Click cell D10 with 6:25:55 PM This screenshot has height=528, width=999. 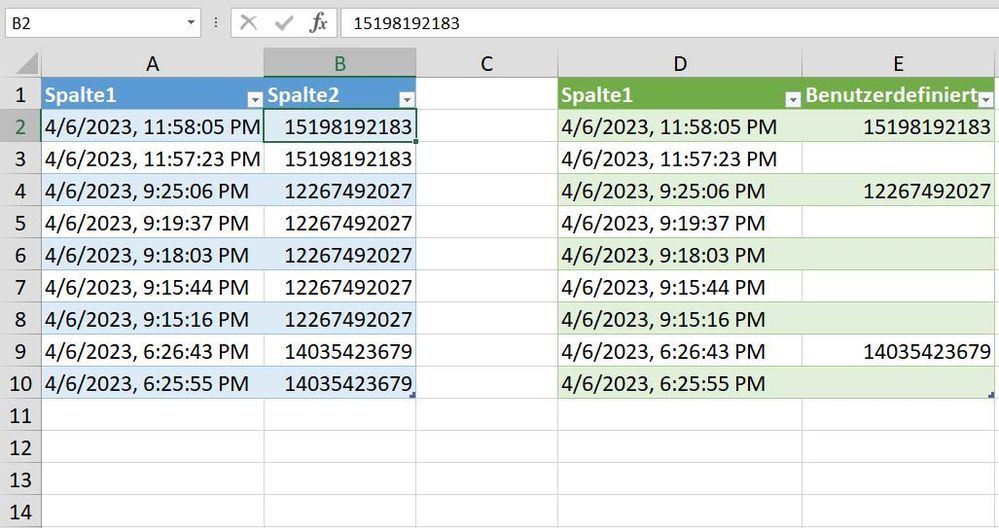pyautogui.click(x=680, y=383)
